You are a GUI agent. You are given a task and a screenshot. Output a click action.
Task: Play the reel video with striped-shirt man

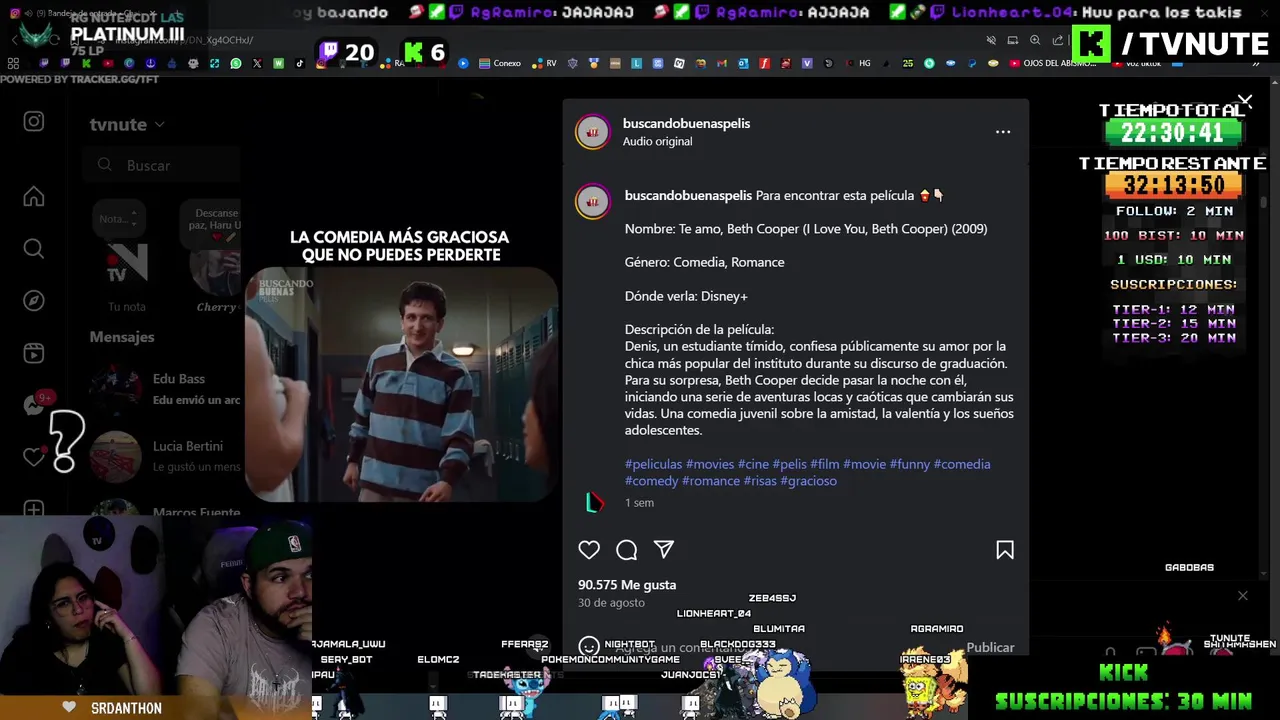[402, 384]
